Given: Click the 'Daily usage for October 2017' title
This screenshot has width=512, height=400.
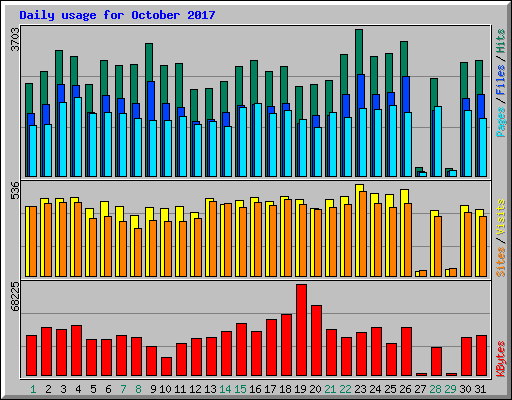Looking at the screenshot, I should point(117,15).
